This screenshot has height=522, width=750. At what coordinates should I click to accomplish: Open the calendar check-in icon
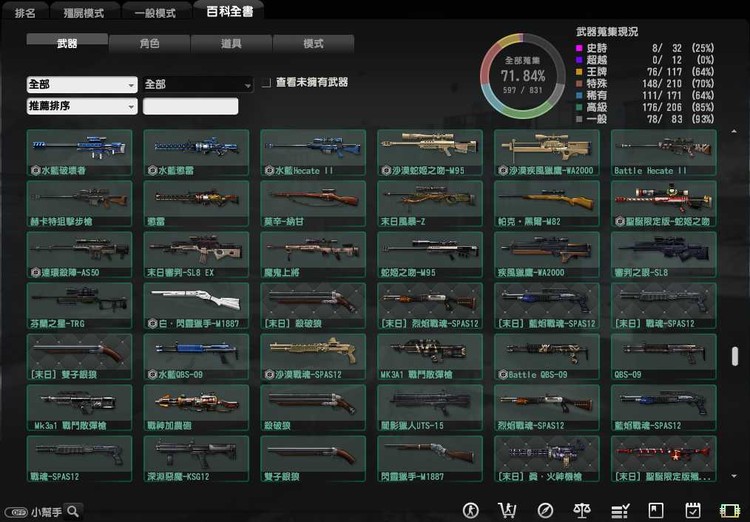693,511
